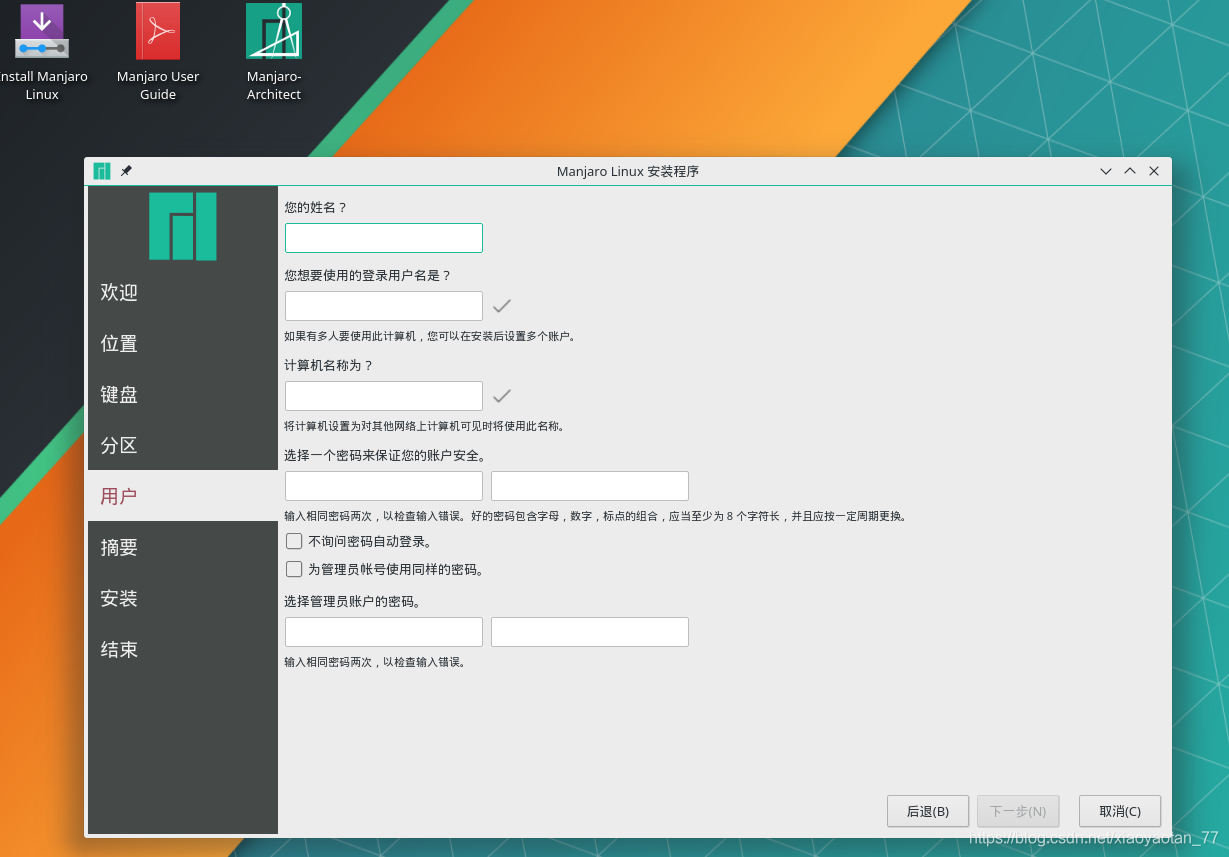Focus the 计算机名称 input field
The height and width of the screenshot is (857, 1229).
[384, 396]
